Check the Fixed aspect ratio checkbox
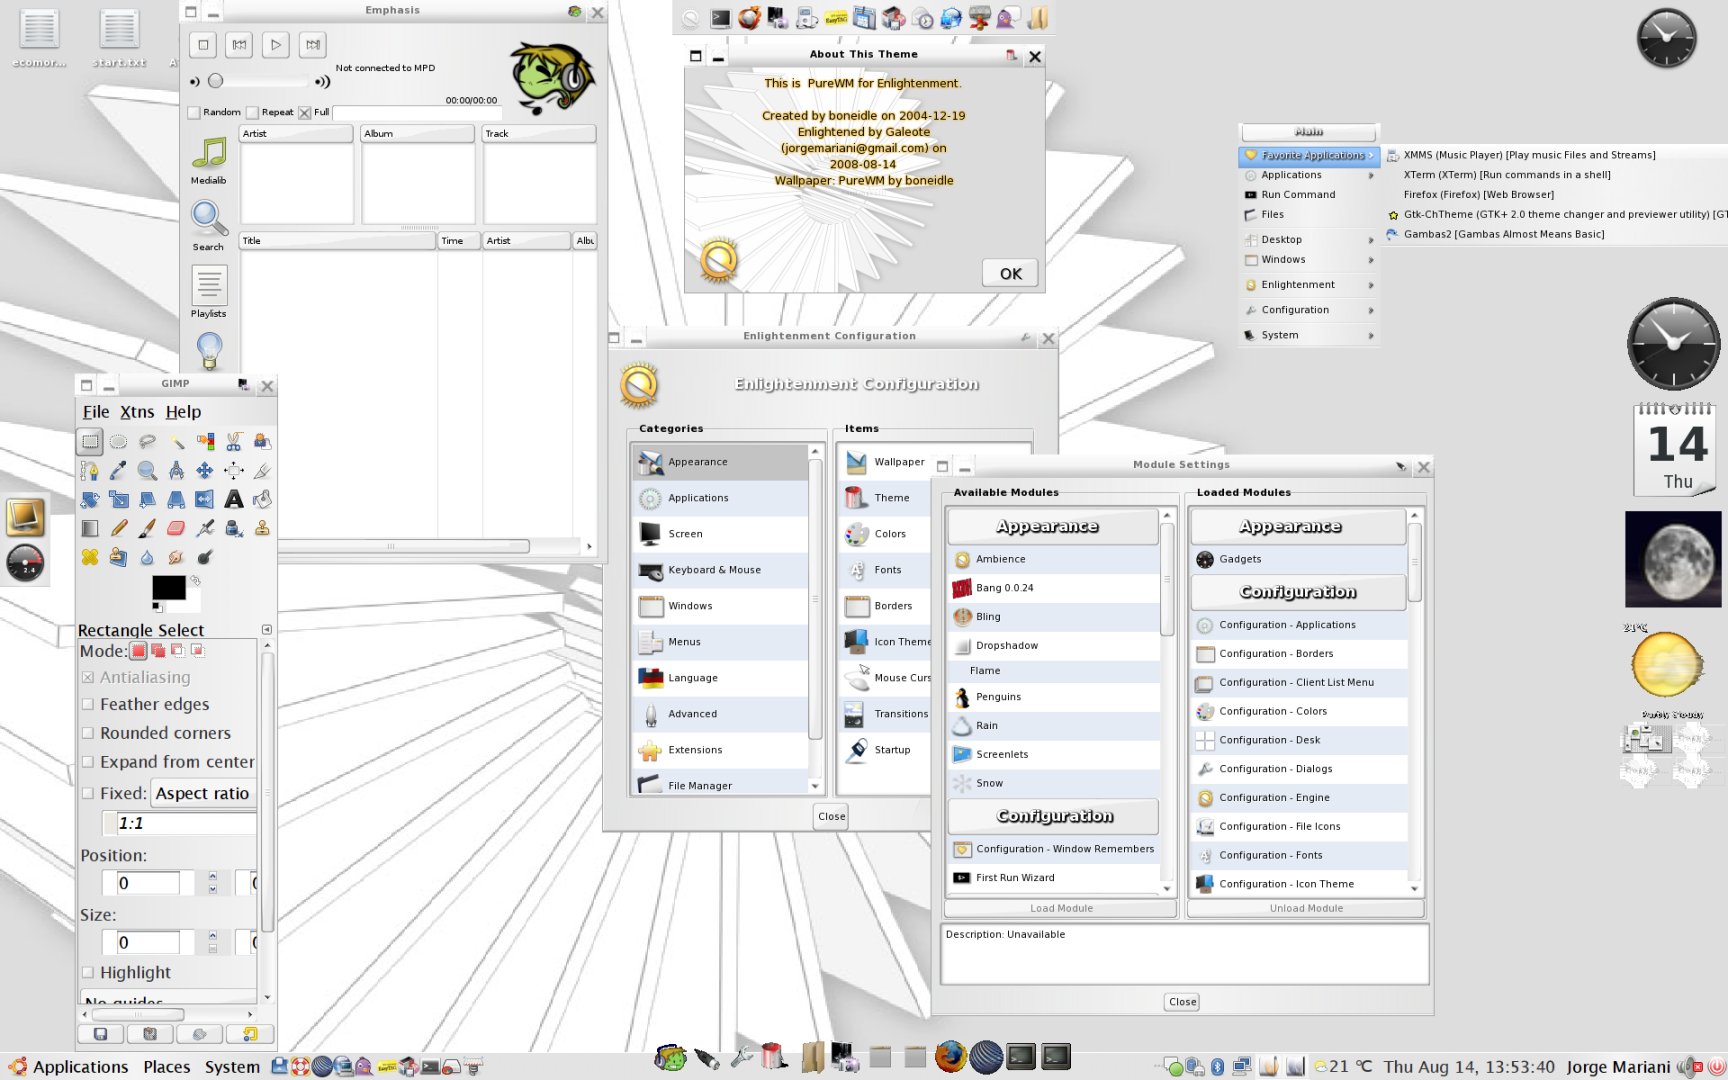The height and width of the screenshot is (1080, 1728). click(x=88, y=793)
